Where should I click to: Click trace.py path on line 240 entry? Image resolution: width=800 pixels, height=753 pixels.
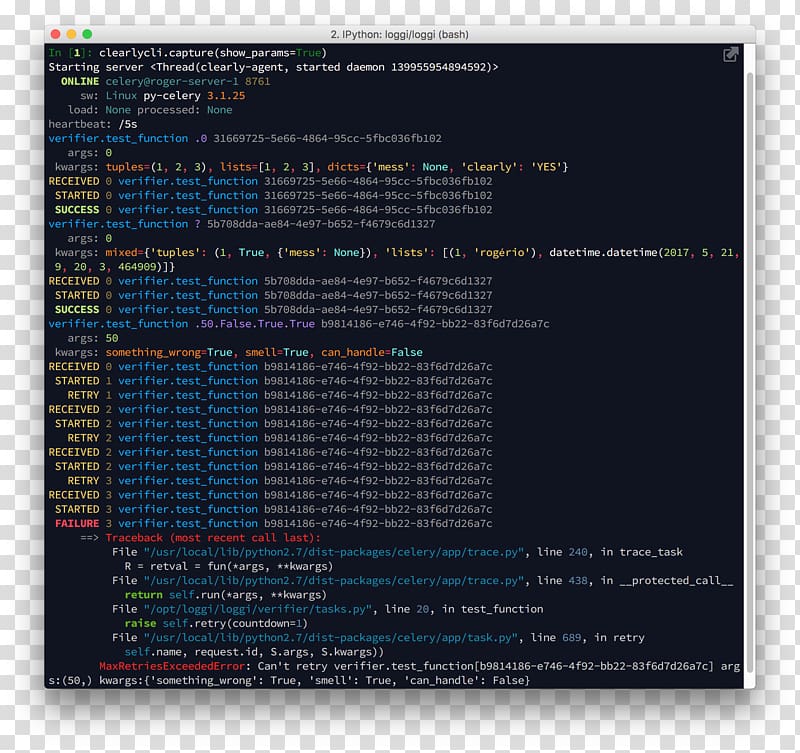click(x=334, y=553)
